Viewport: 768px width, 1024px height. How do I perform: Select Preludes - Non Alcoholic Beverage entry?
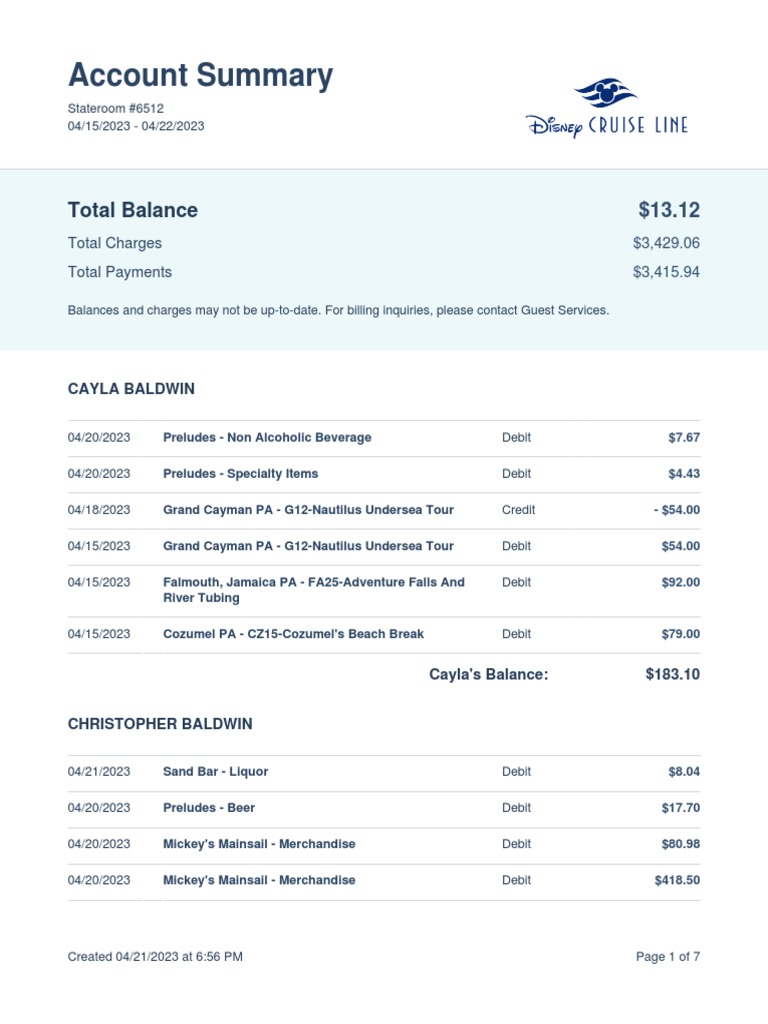pyautogui.click(x=267, y=438)
